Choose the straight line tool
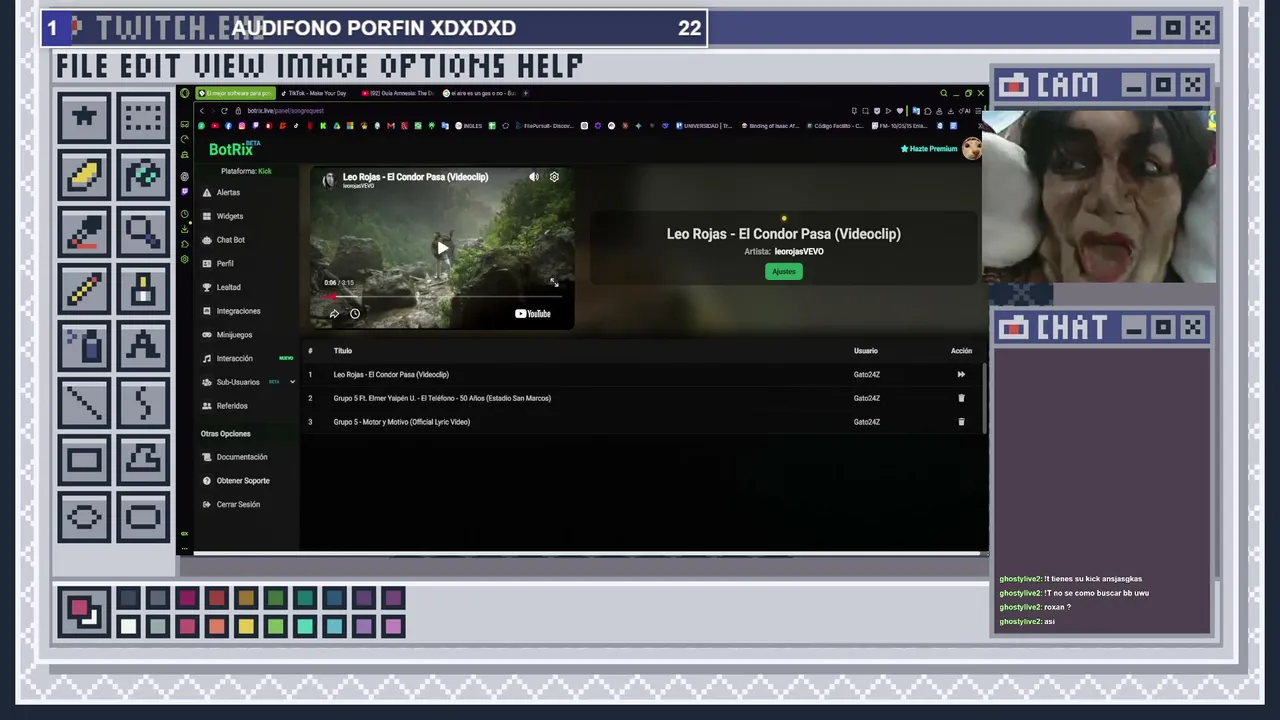This screenshot has height=720, width=1280. click(84, 404)
